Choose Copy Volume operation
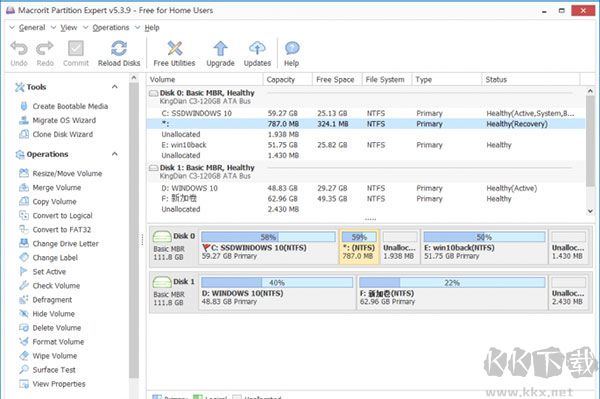 pyautogui.click(x=48, y=202)
